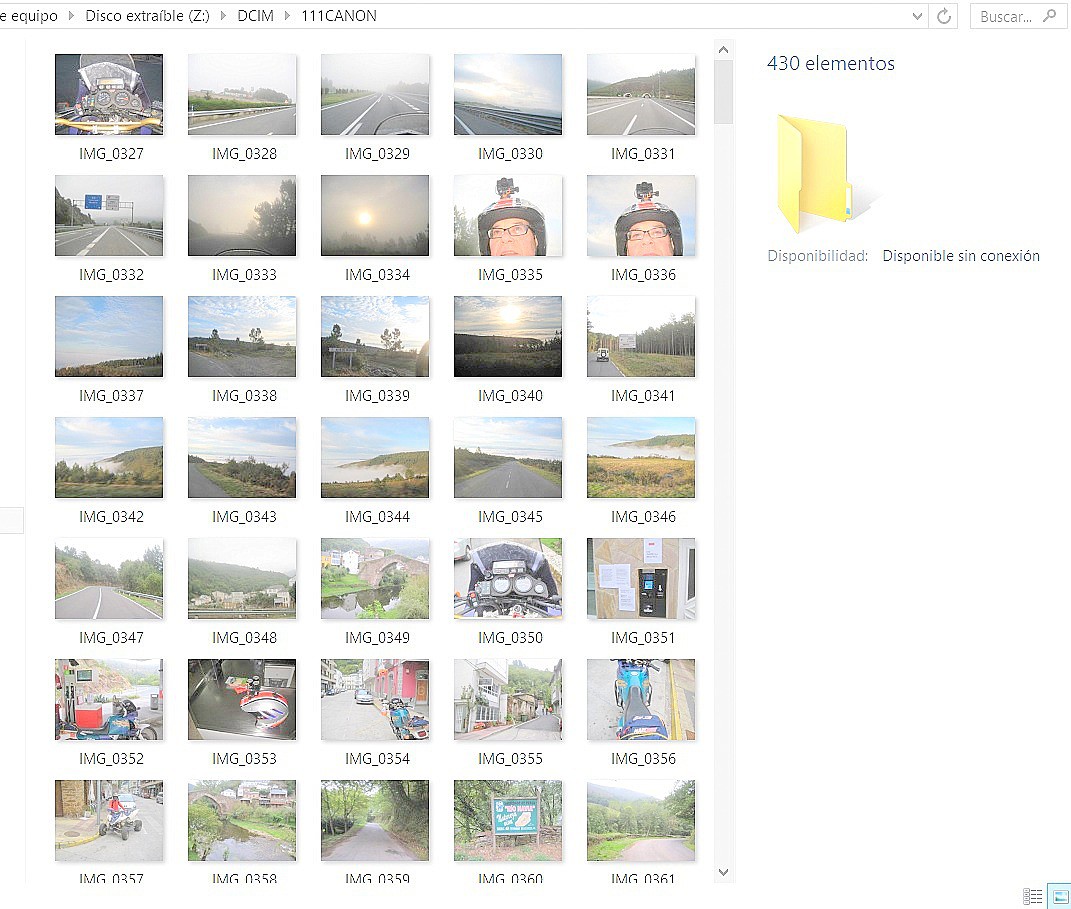Image resolution: width=1071 pixels, height=909 pixels.
Task: Select thumbnail IMG_0348
Action: [242, 578]
